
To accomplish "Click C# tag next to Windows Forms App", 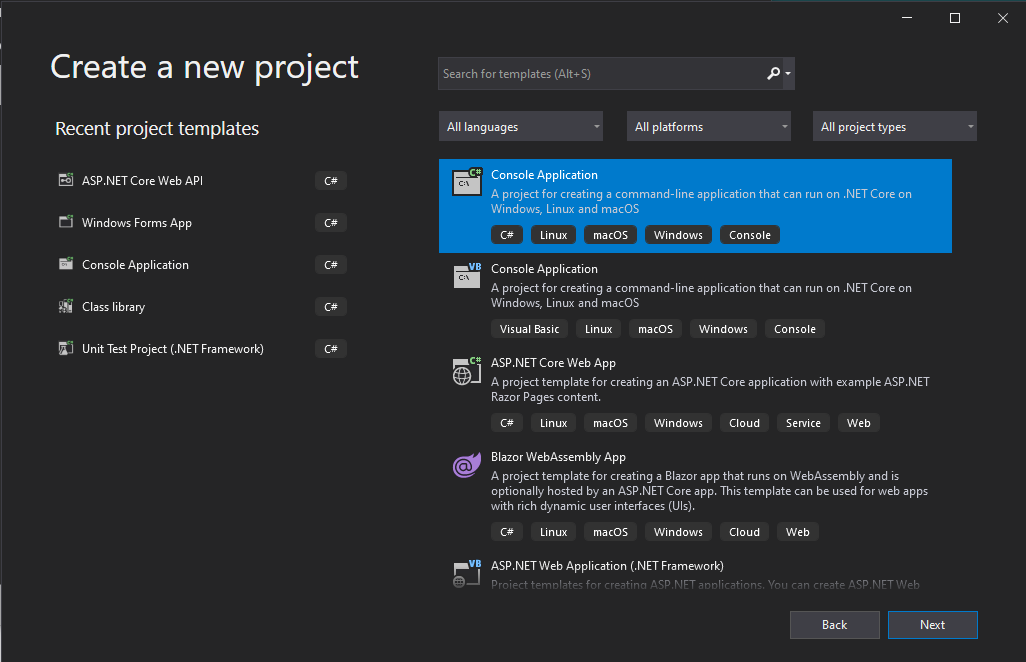I will [x=330, y=222].
